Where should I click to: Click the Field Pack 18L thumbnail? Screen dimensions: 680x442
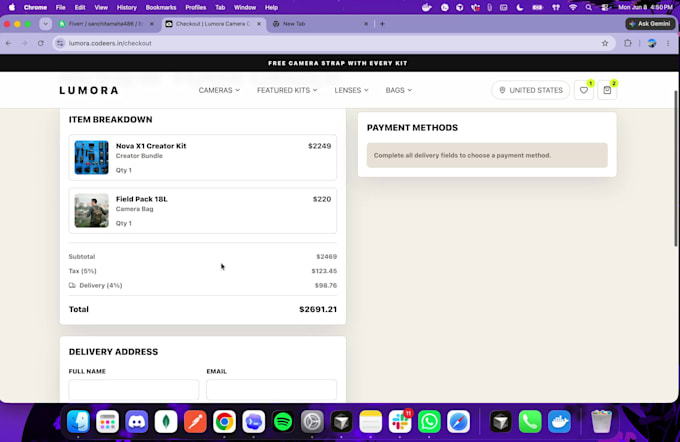click(x=92, y=210)
